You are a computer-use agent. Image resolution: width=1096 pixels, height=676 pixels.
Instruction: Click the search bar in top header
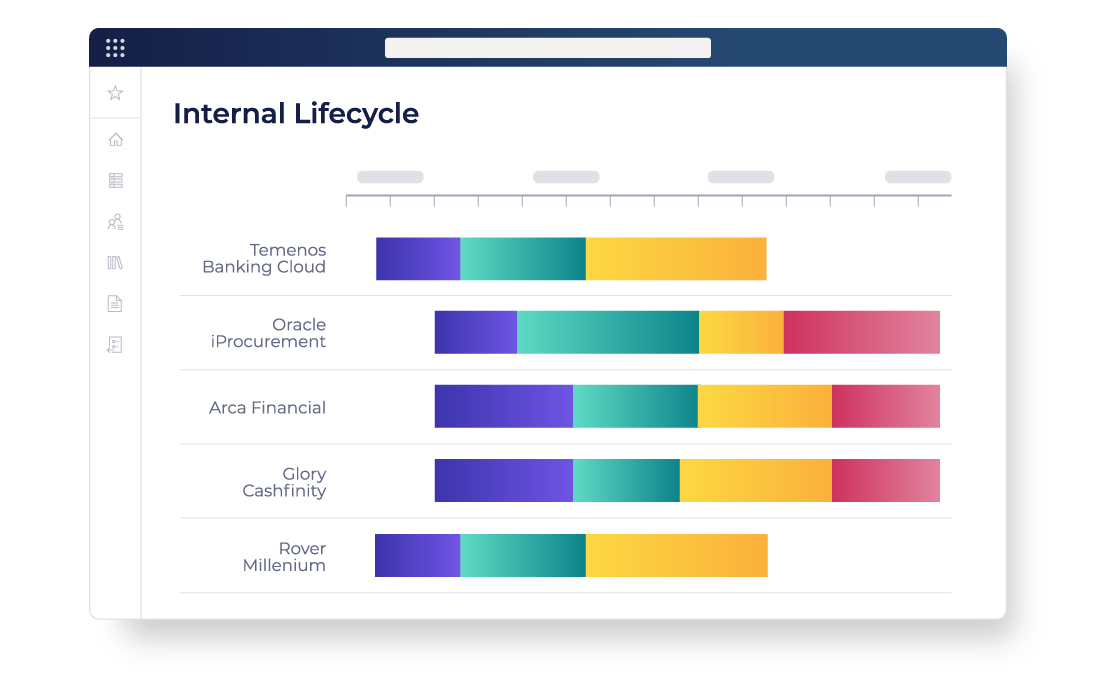[548, 48]
